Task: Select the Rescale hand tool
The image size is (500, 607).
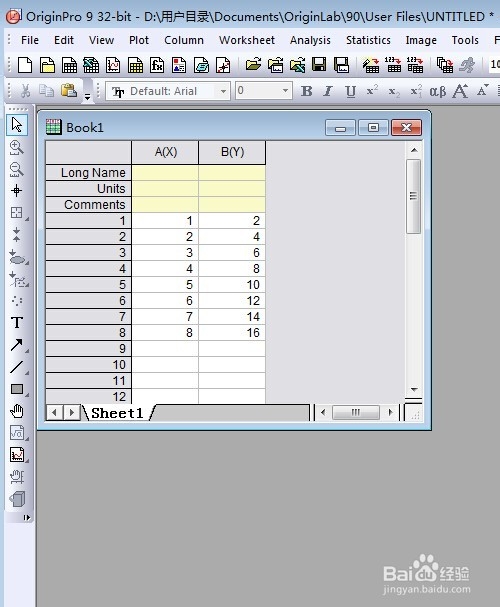Action: coord(17,477)
